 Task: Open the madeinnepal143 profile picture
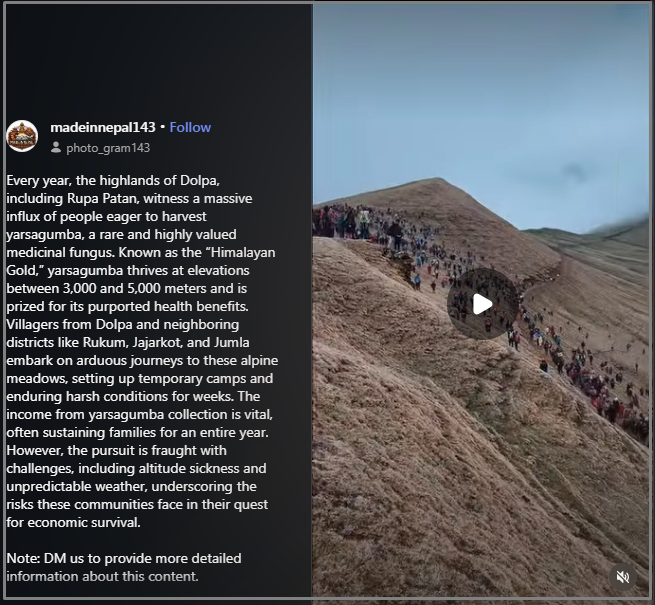tap(22, 136)
